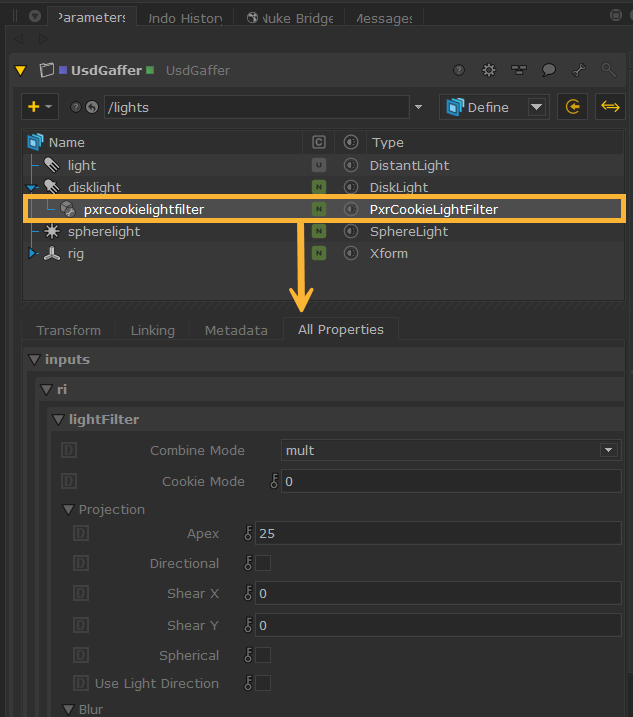Click the wrench icon in UsdGaffer header
The image size is (633, 717).
pos(578,70)
